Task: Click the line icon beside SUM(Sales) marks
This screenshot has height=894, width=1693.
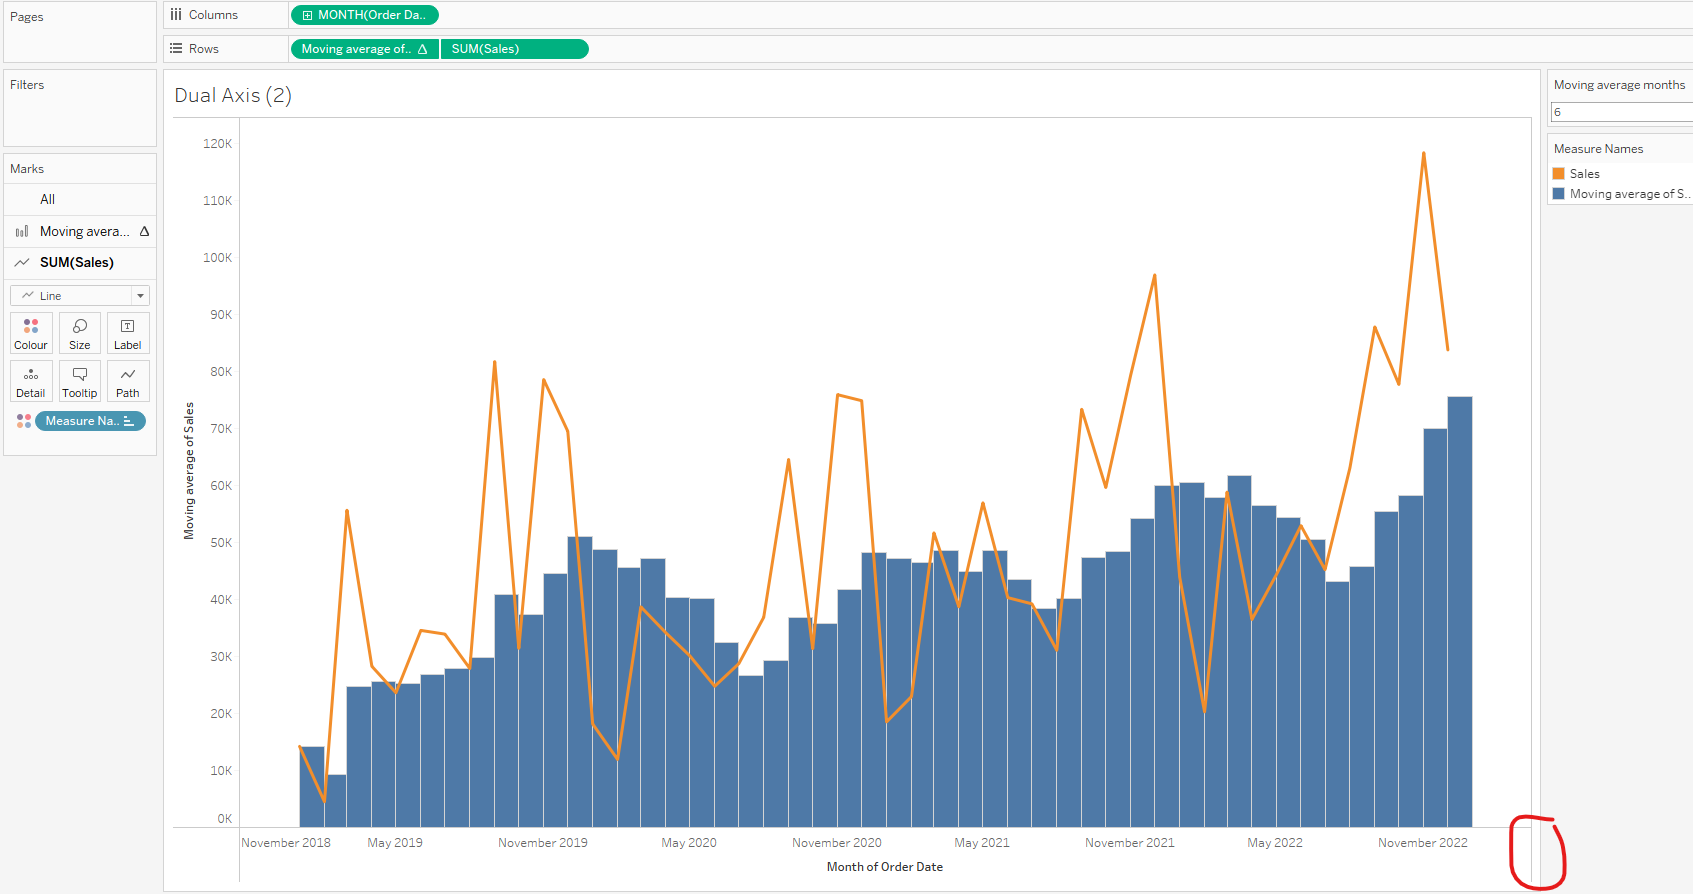Action: 22,262
